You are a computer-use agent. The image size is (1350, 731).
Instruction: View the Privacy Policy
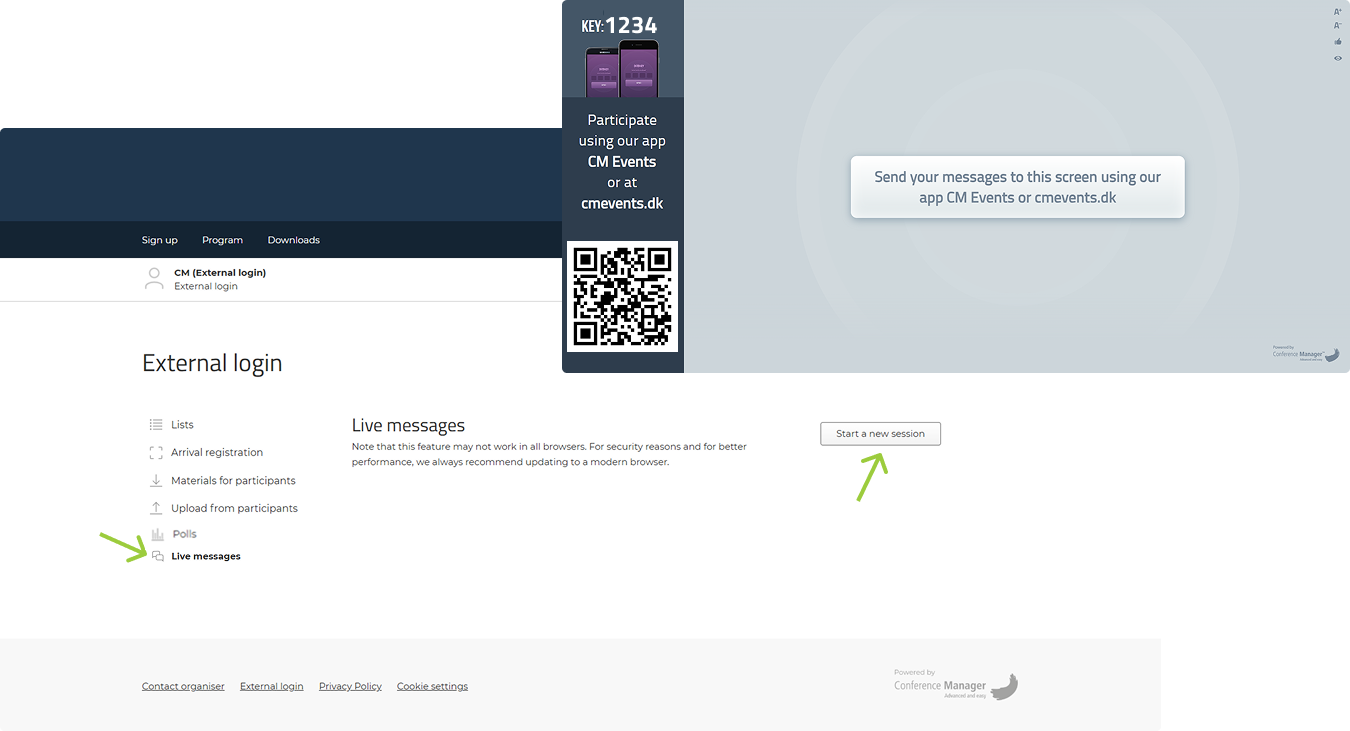350,687
